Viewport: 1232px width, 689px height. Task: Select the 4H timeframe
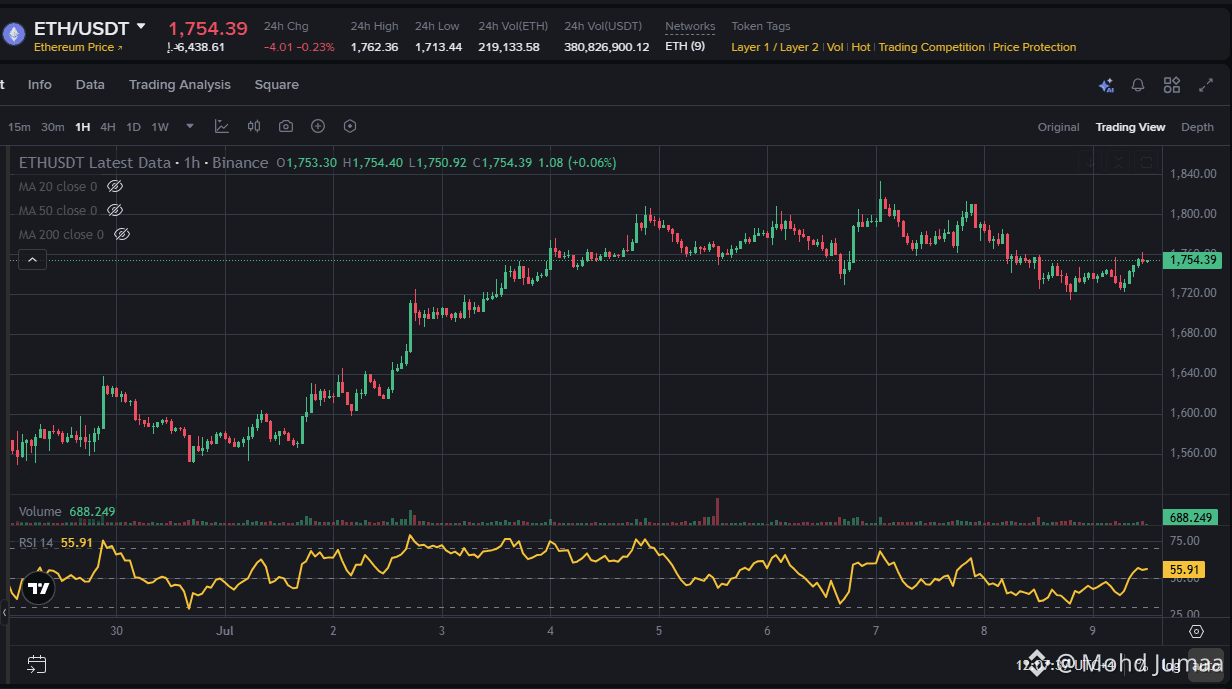(x=108, y=127)
